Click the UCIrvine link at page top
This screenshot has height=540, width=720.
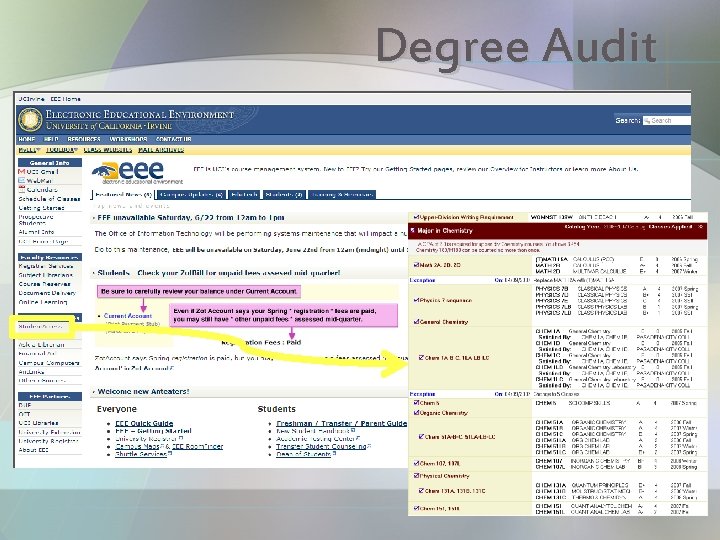31,99
